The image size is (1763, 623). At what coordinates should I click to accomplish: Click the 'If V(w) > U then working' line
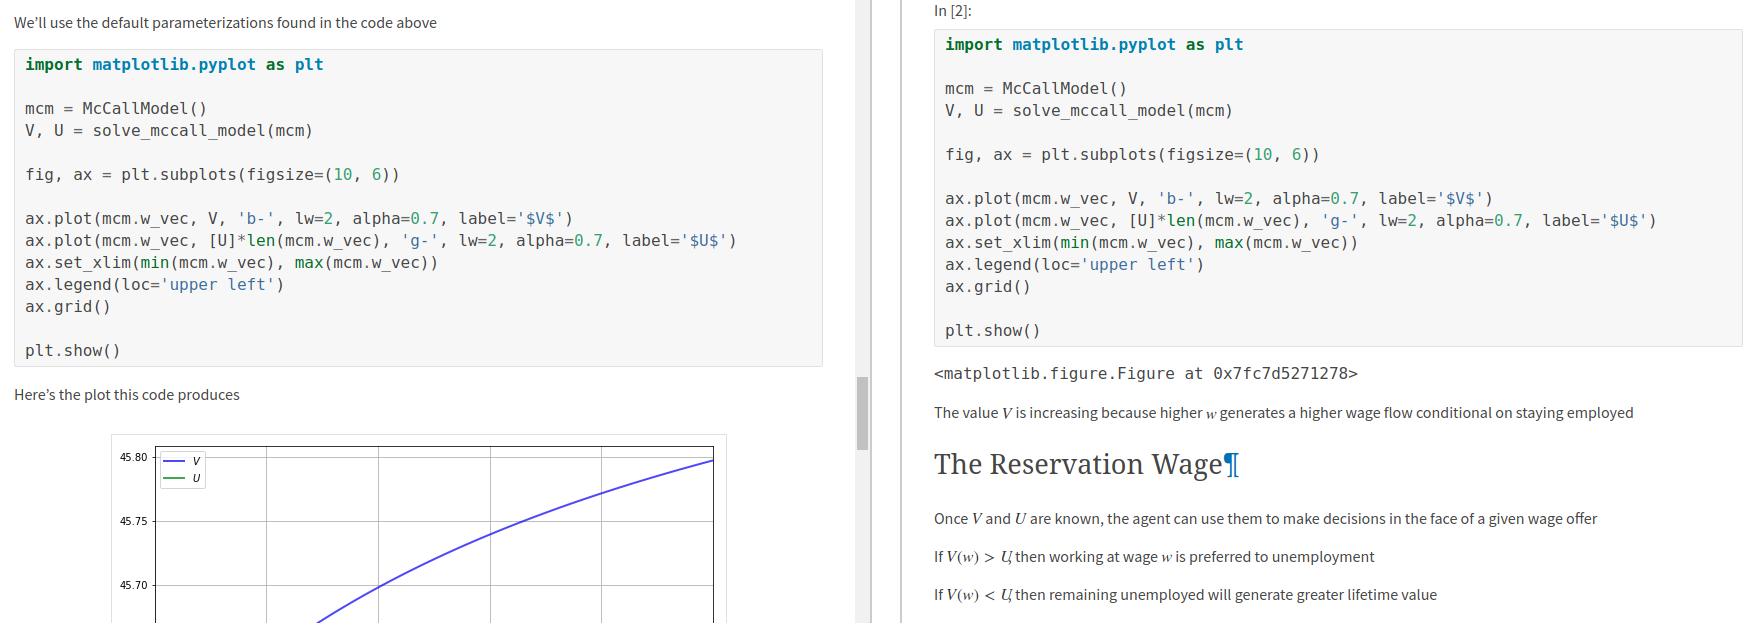click(x=1154, y=557)
